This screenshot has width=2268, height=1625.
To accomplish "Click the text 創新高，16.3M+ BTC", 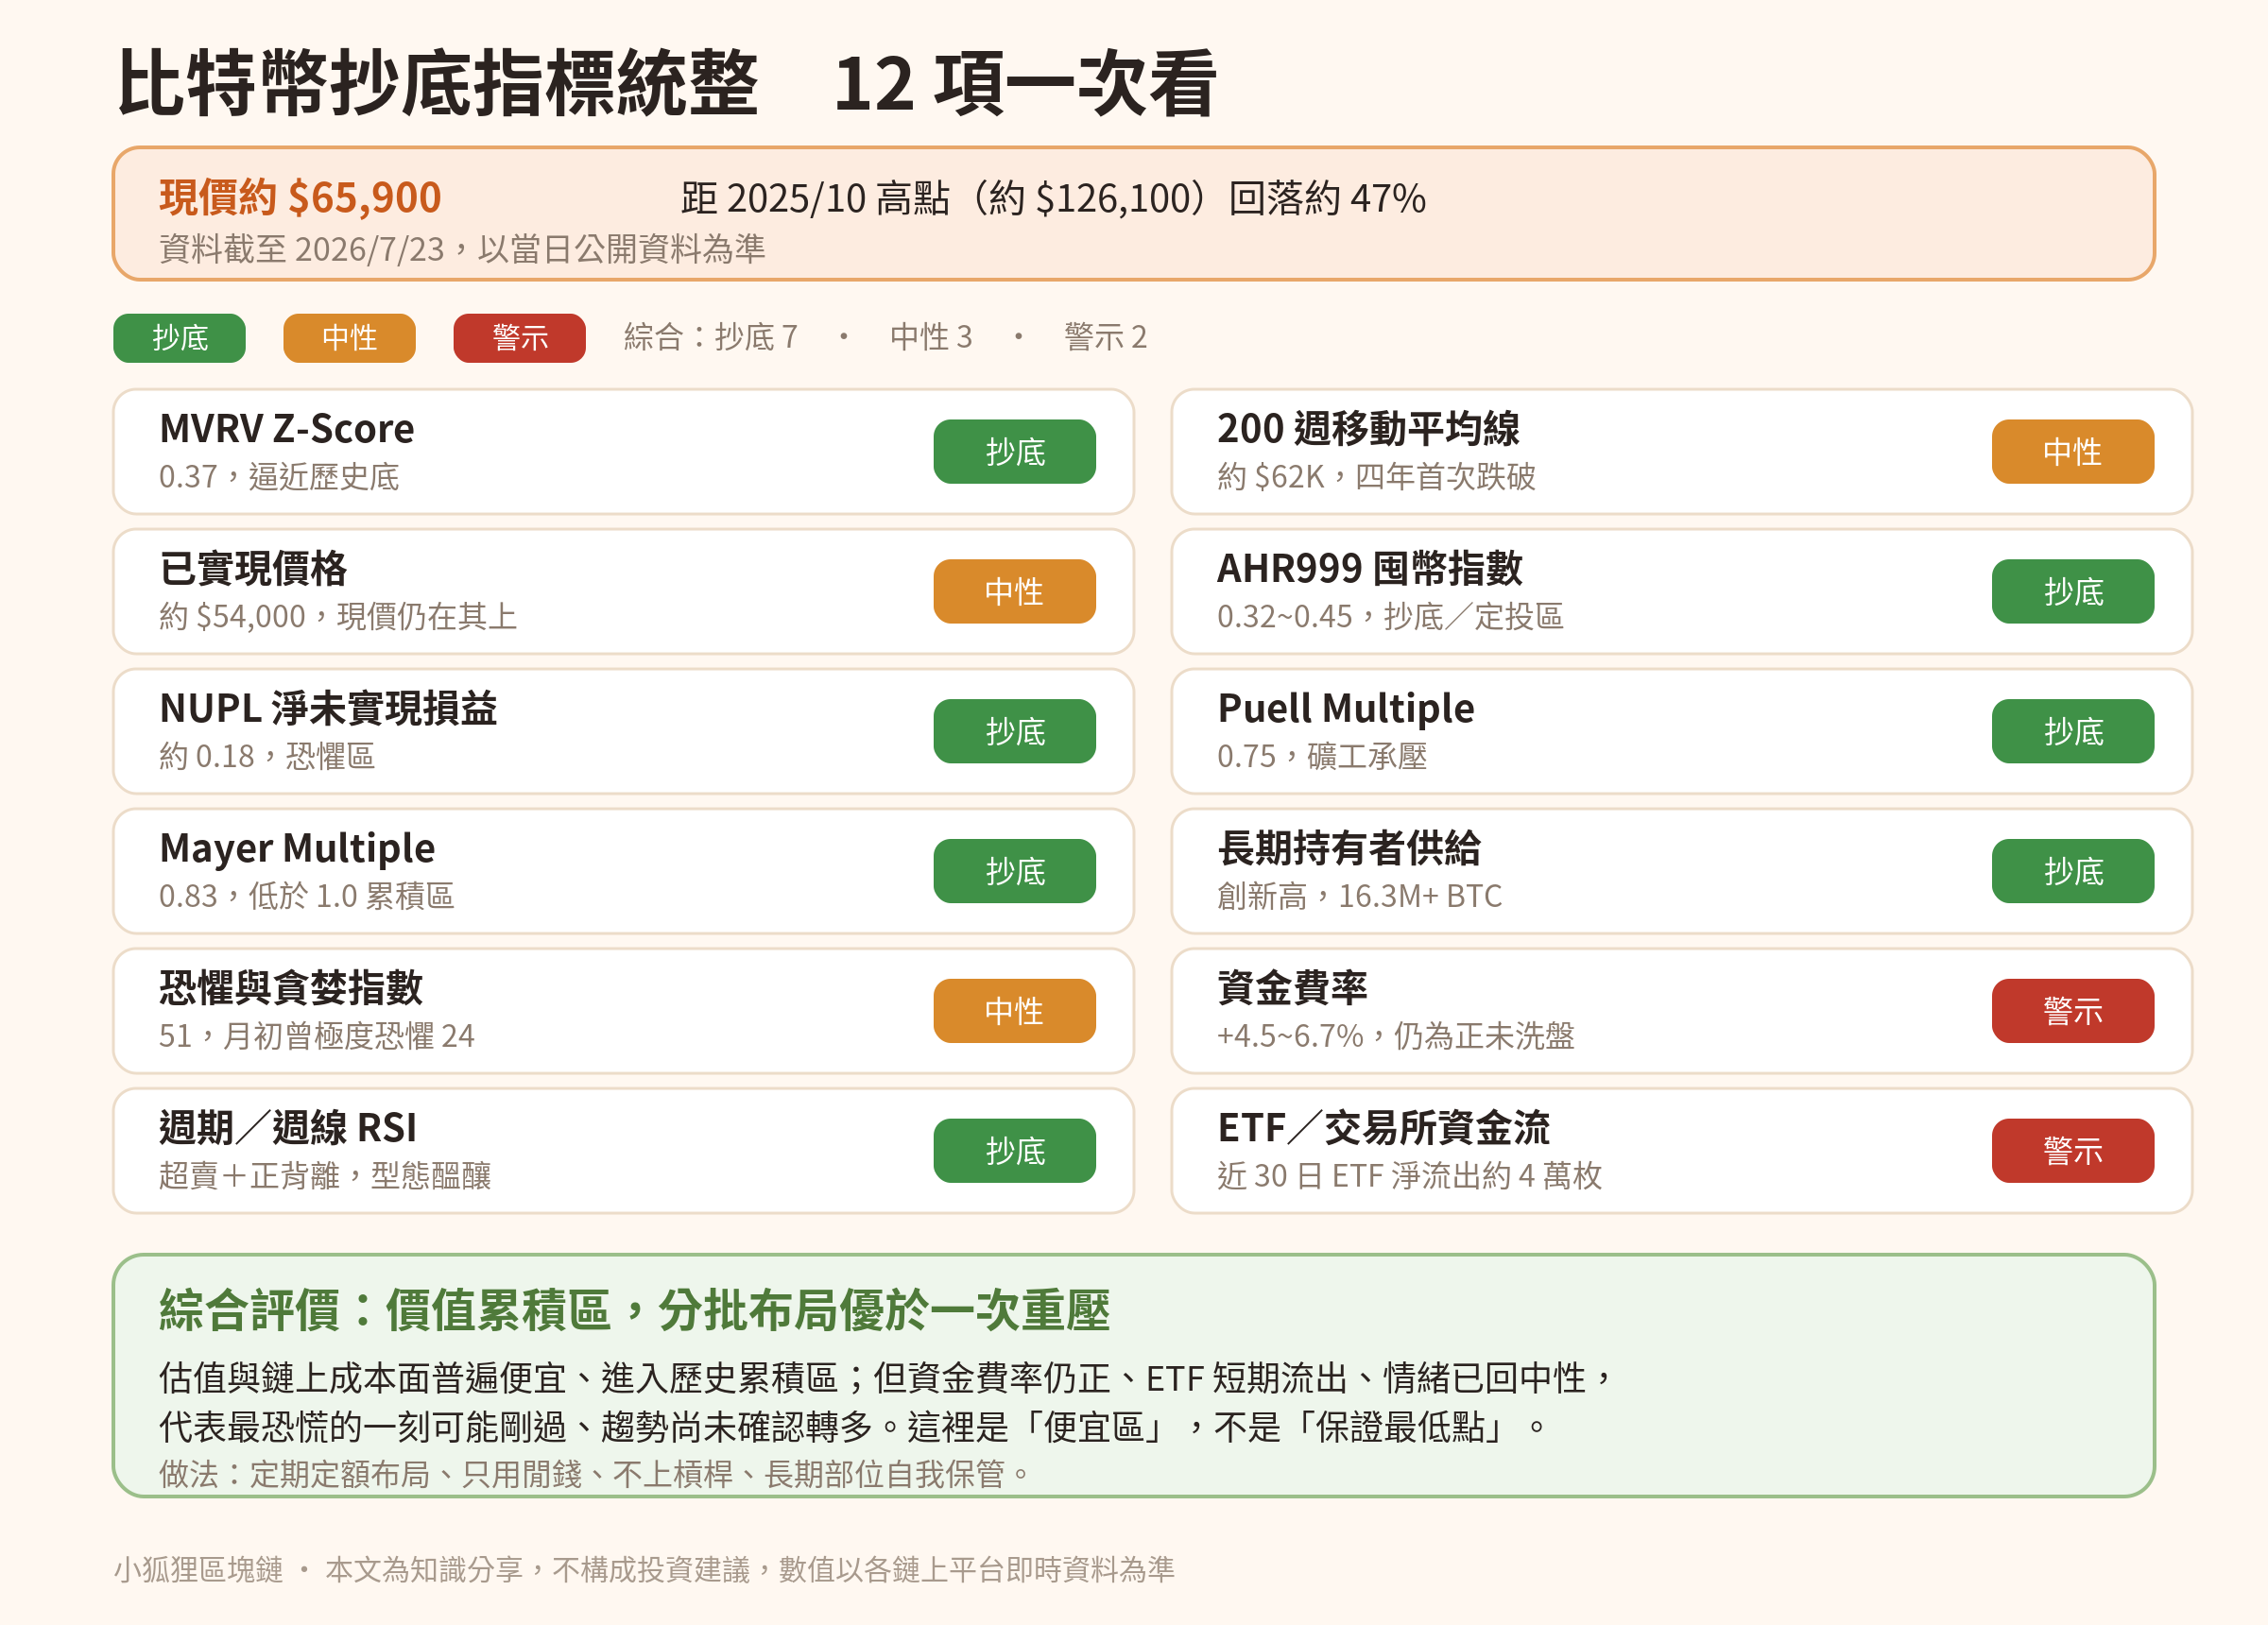I will click(x=1360, y=897).
